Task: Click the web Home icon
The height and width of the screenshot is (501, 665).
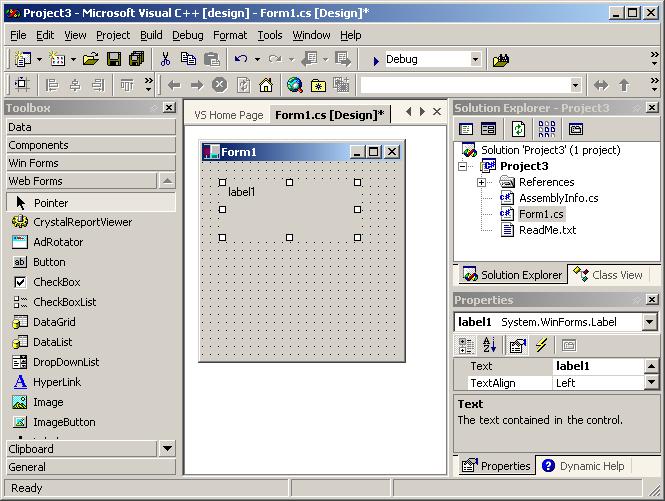Action: coord(266,85)
